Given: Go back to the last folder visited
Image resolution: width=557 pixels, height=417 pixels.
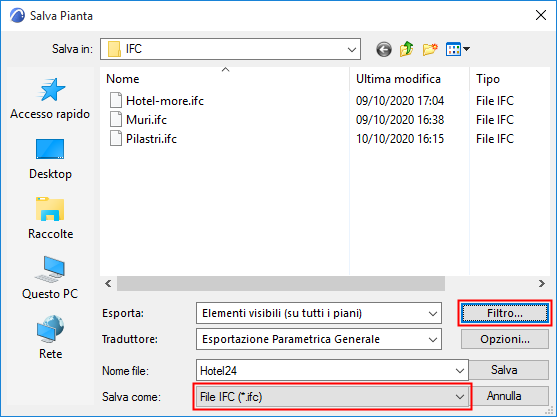Looking at the screenshot, I should pos(384,49).
